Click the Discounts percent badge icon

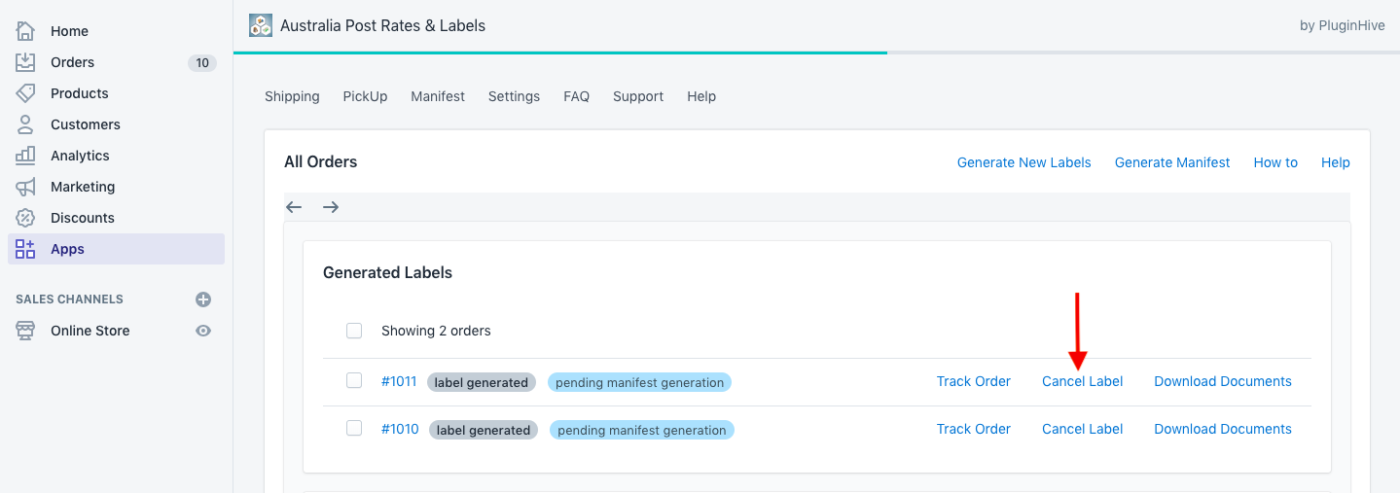coord(25,217)
